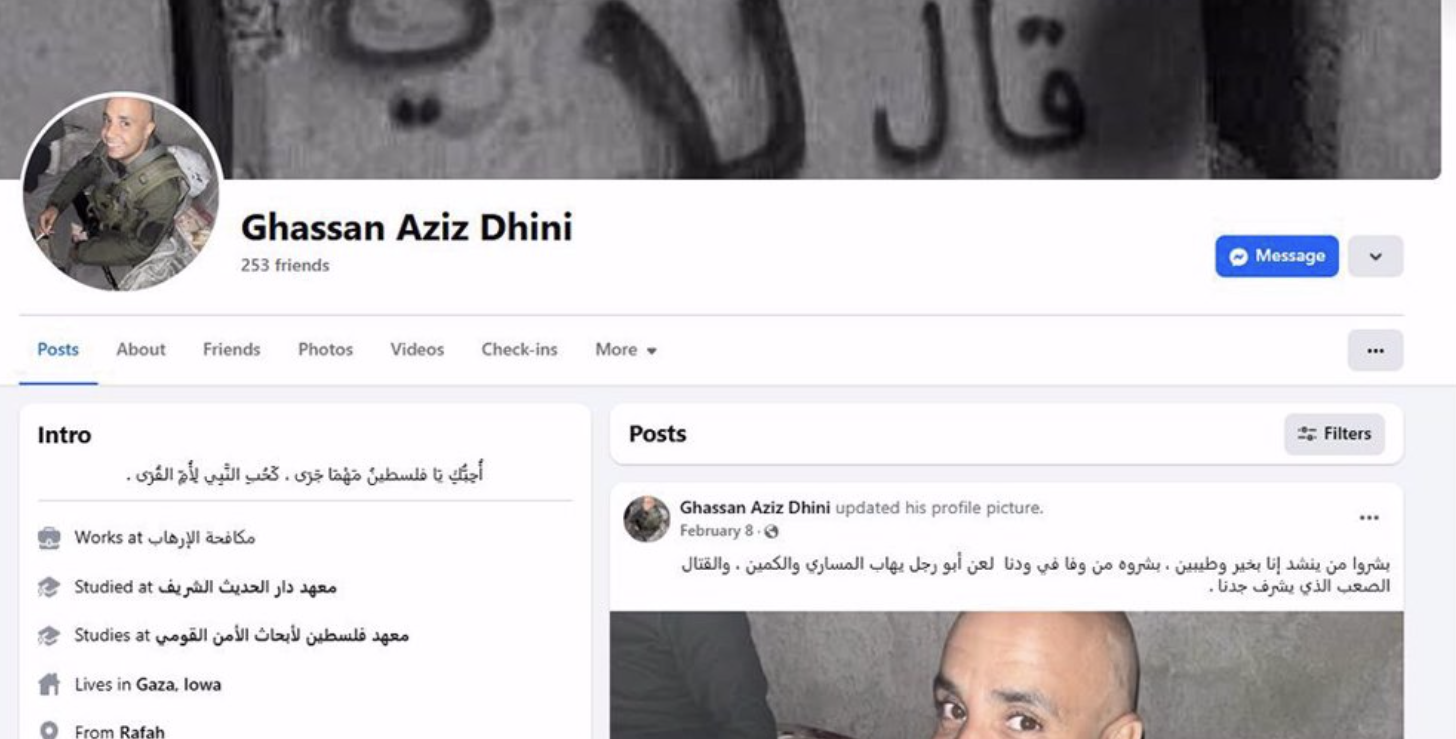This screenshot has height=739, width=1456.
Task: Send a message using the Message button
Action: pyautogui.click(x=1277, y=257)
